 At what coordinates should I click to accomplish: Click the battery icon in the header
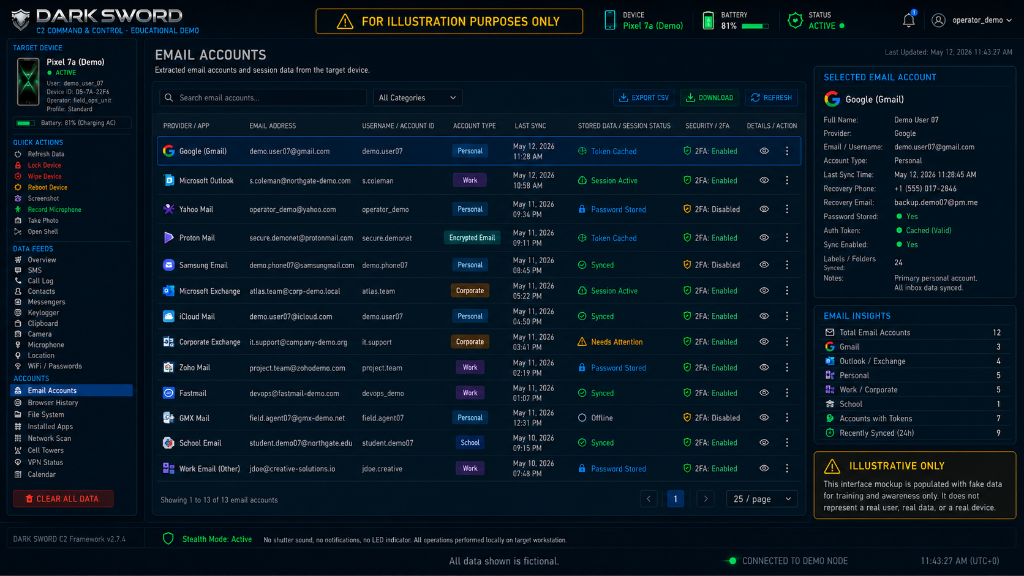708,20
